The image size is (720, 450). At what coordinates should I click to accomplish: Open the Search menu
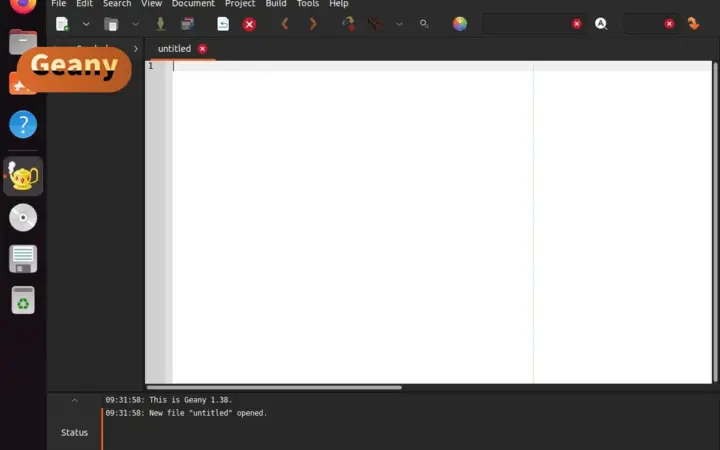click(x=117, y=4)
